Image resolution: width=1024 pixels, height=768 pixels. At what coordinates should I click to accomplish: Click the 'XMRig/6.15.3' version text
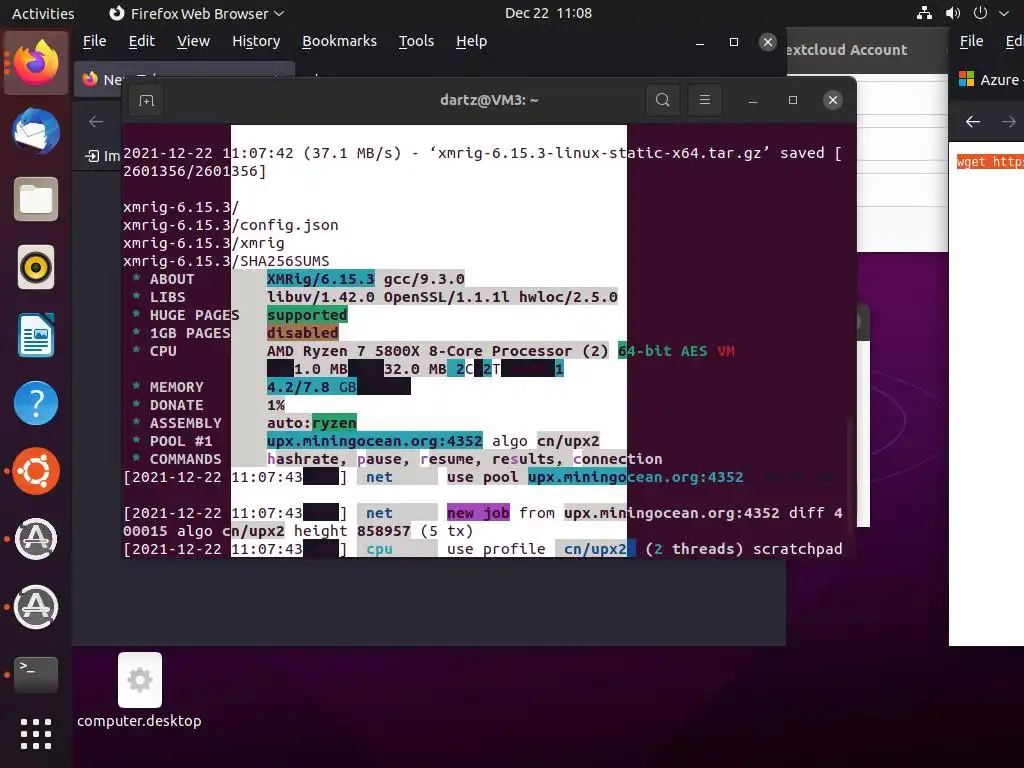tap(321, 279)
